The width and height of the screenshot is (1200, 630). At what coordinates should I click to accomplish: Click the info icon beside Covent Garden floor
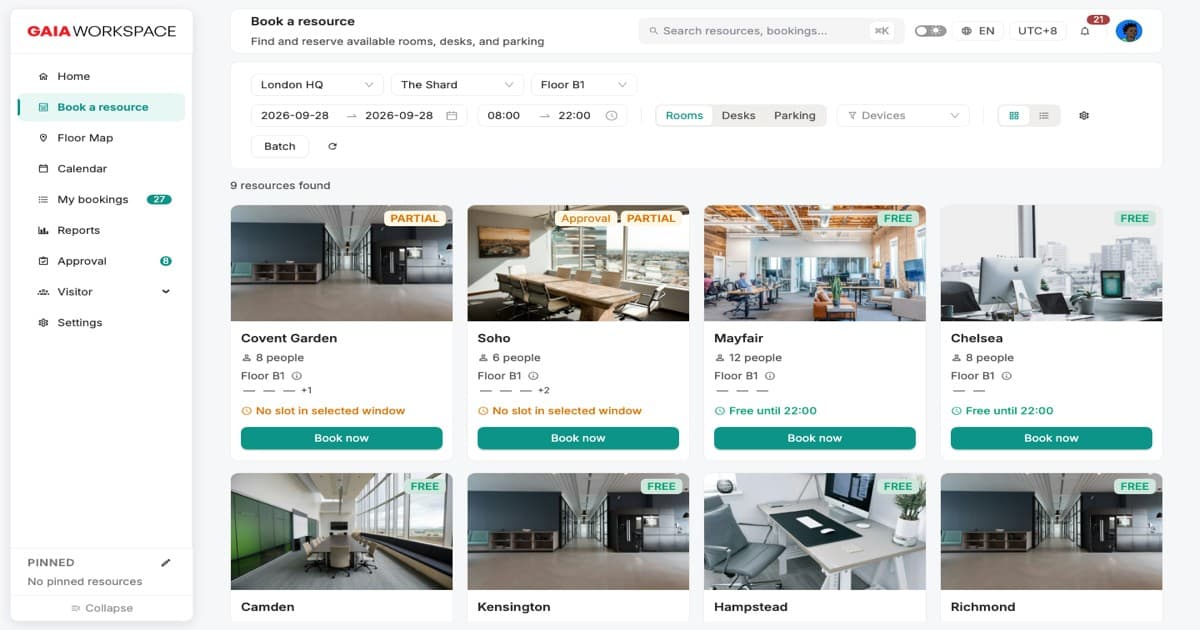pos(297,376)
